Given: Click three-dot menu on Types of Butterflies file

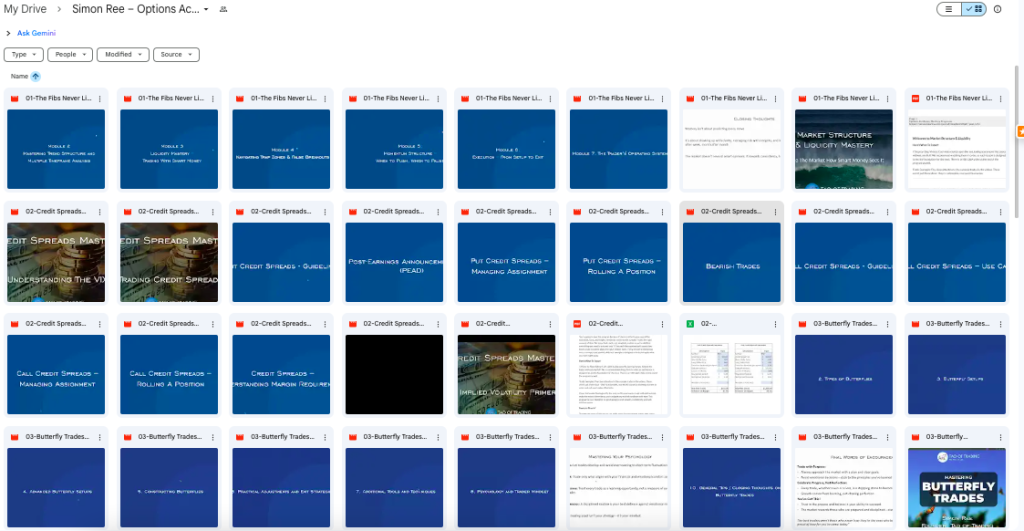Looking at the screenshot, I should (885, 324).
